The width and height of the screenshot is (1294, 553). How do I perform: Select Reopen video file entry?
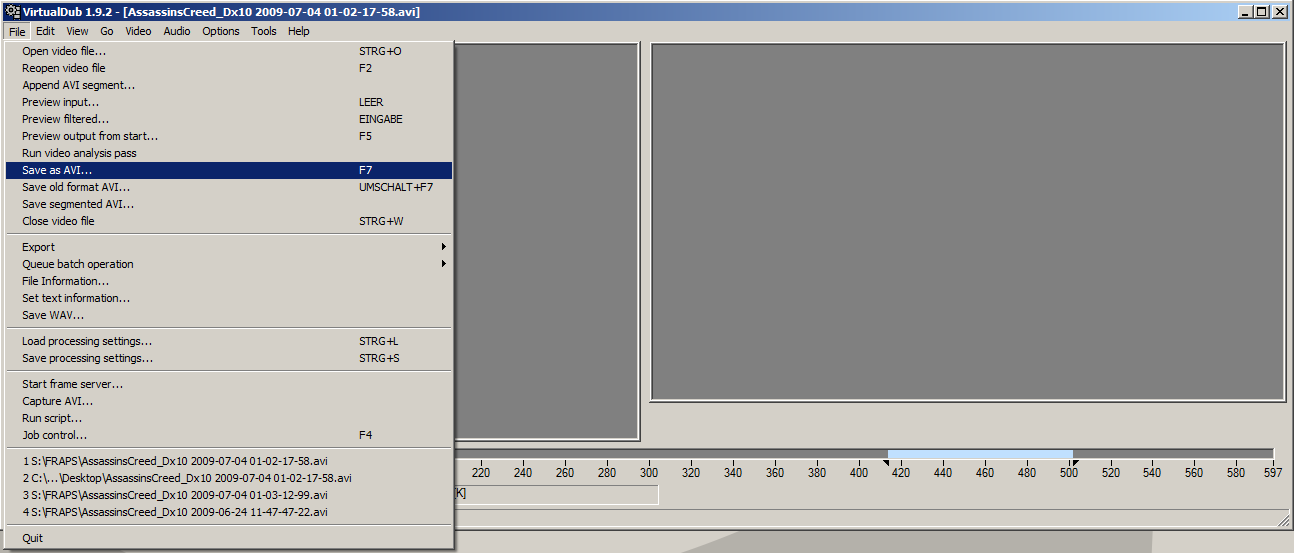pos(229,68)
